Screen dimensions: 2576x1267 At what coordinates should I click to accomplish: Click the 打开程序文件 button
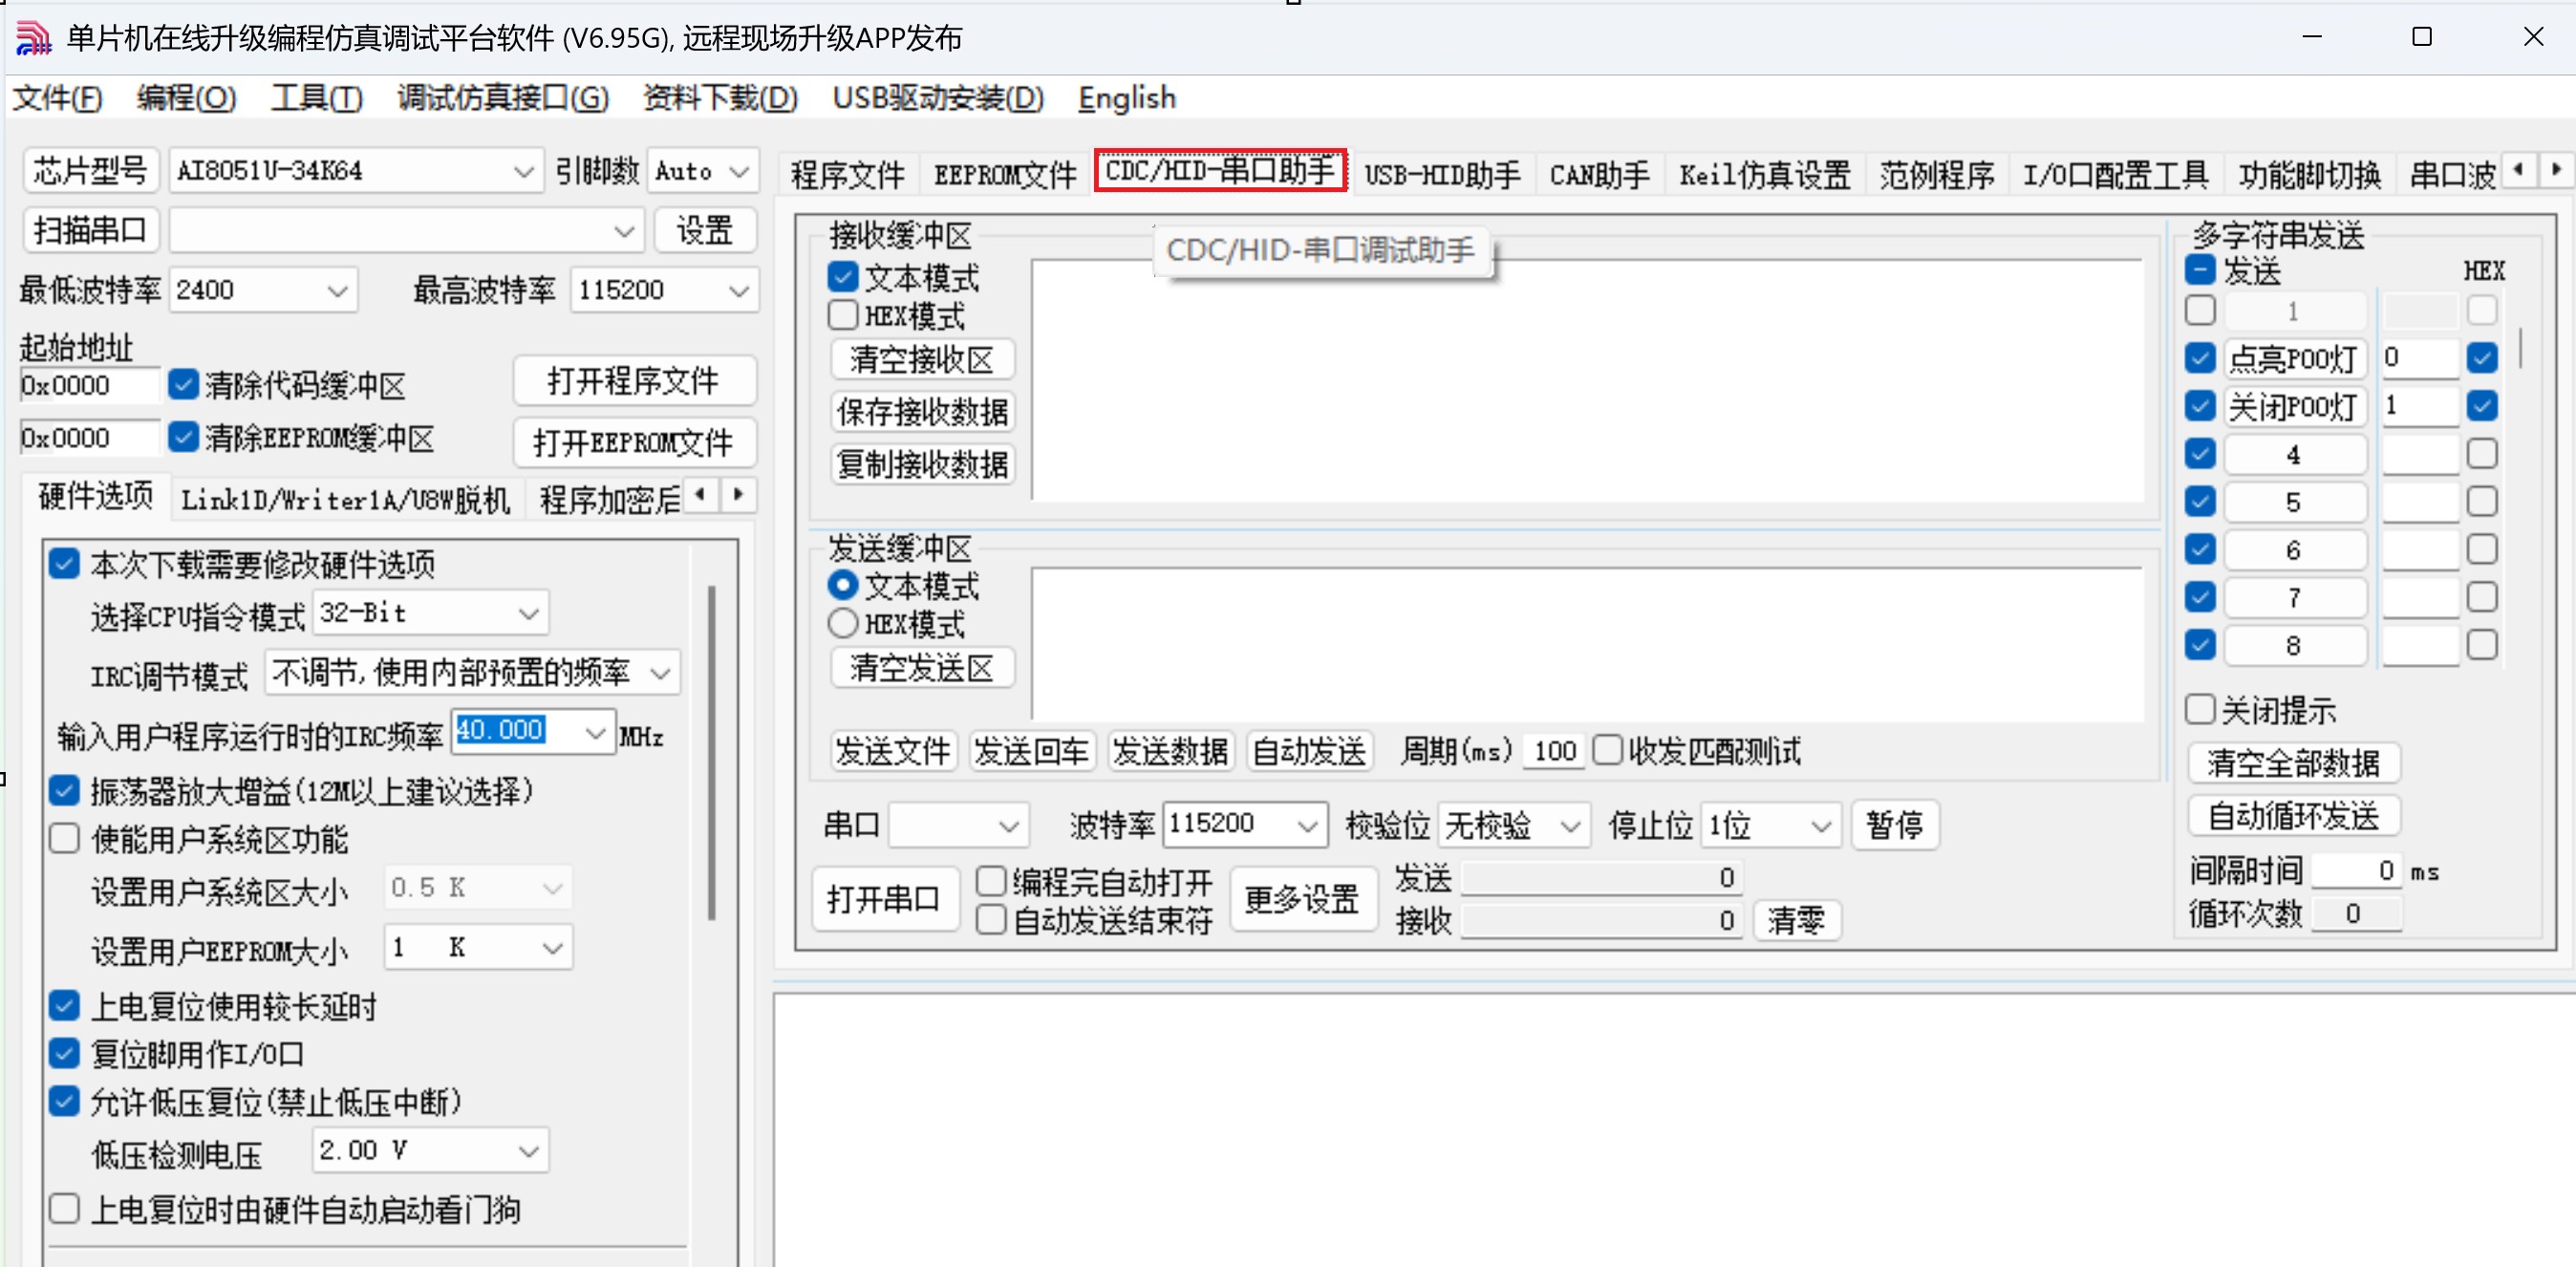click(634, 381)
